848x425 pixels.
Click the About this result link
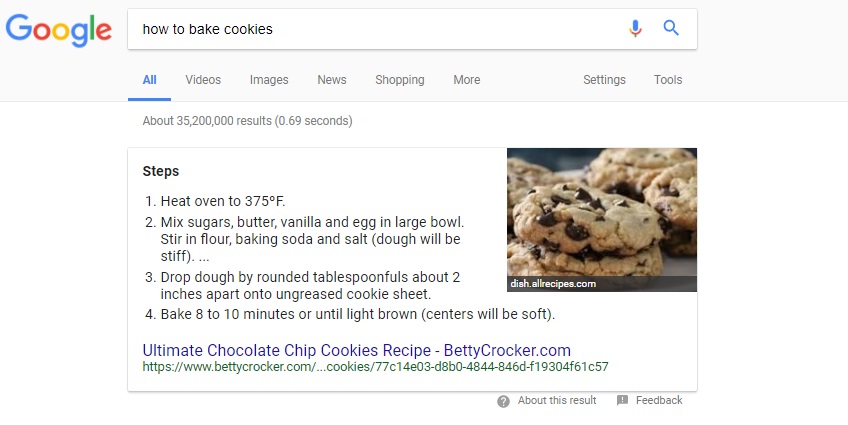click(x=557, y=400)
